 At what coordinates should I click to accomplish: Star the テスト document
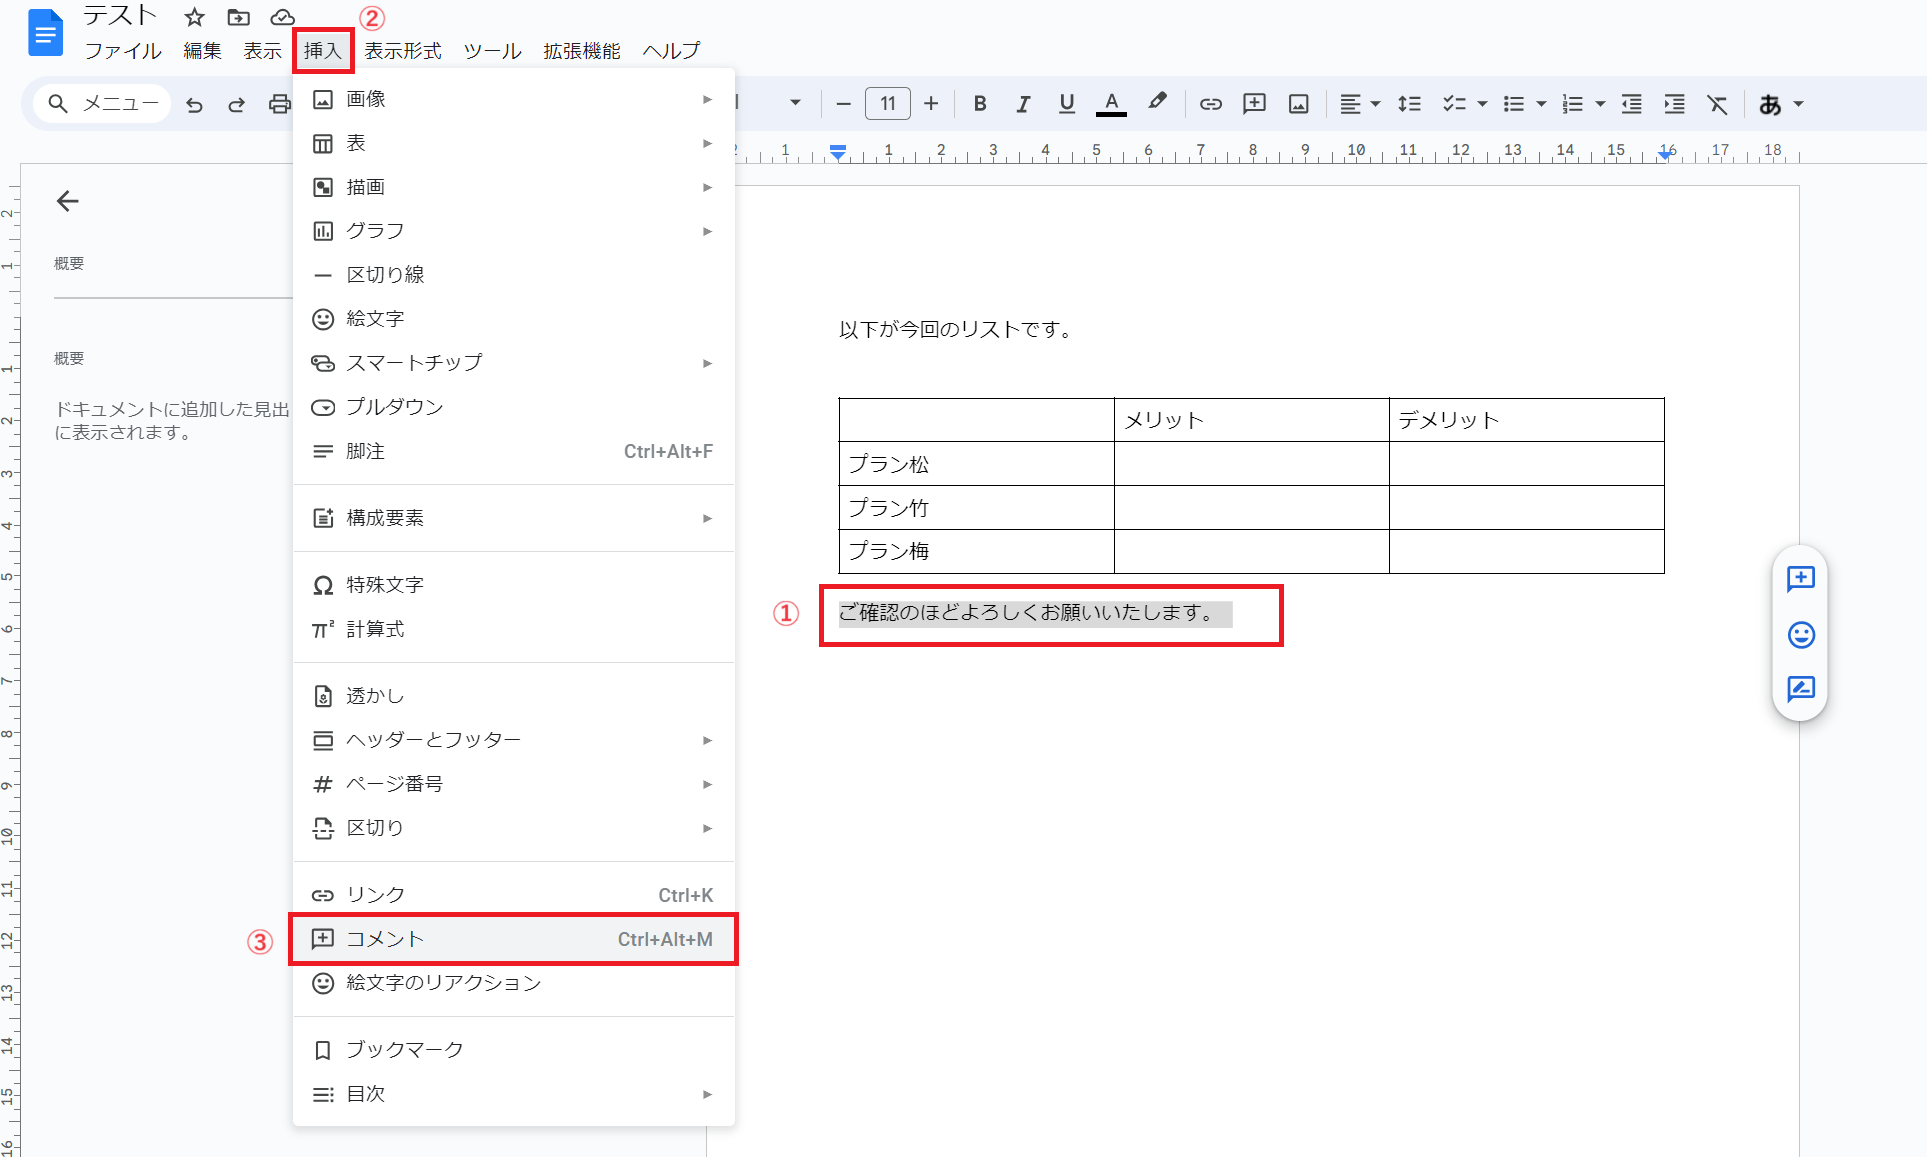(195, 17)
